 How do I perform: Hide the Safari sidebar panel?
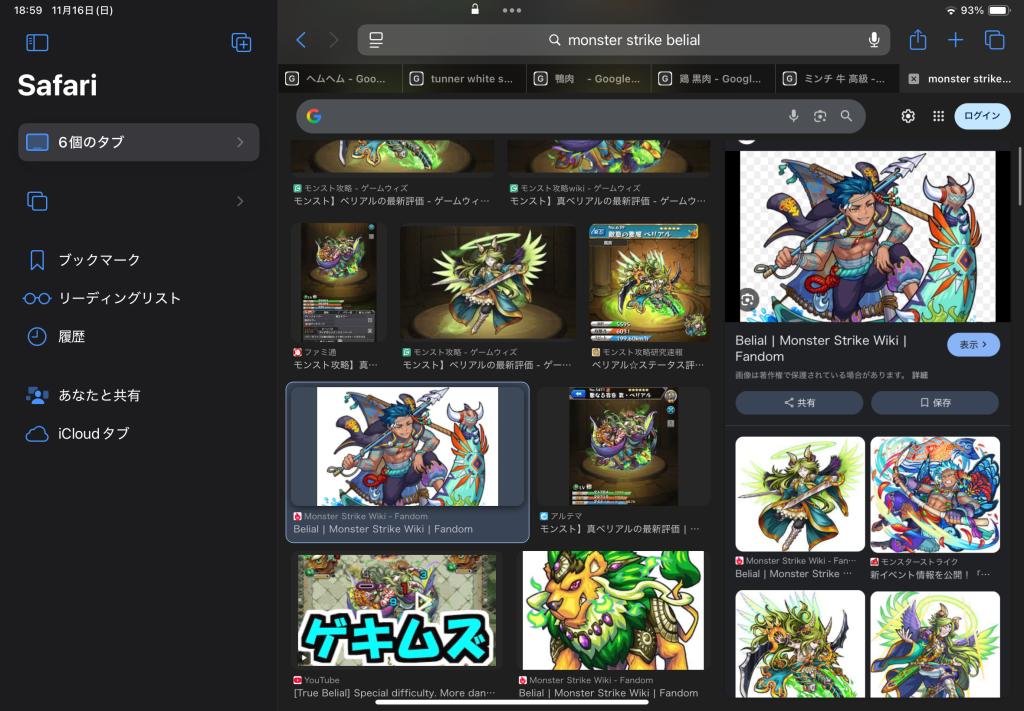37,42
